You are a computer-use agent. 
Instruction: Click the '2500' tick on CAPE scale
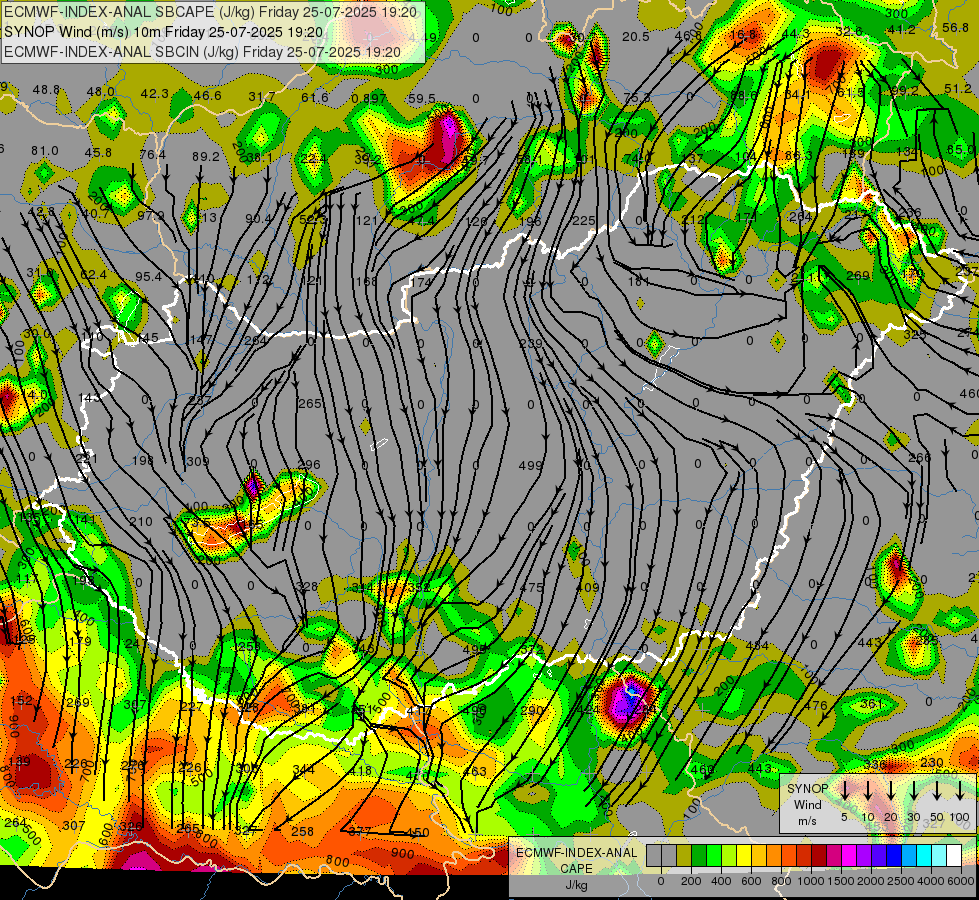click(x=901, y=881)
